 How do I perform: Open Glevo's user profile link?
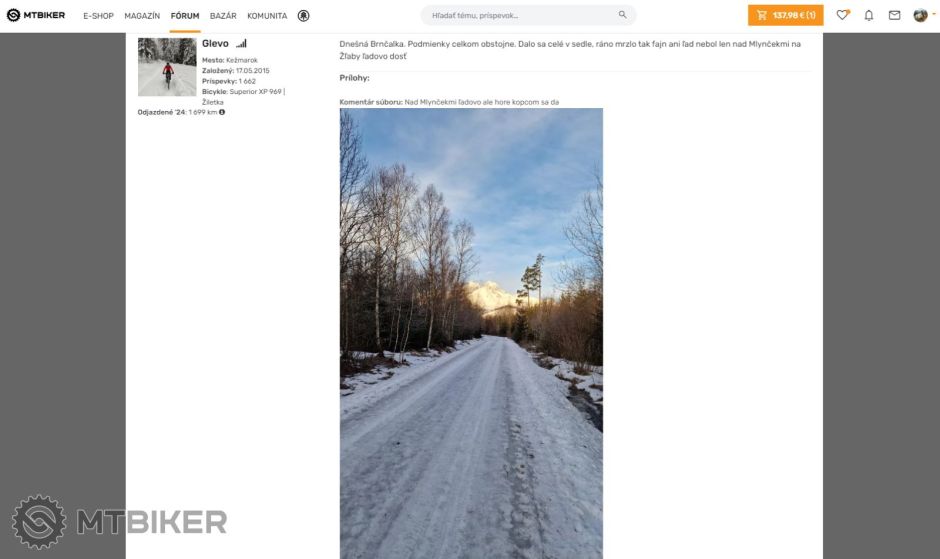(215, 43)
